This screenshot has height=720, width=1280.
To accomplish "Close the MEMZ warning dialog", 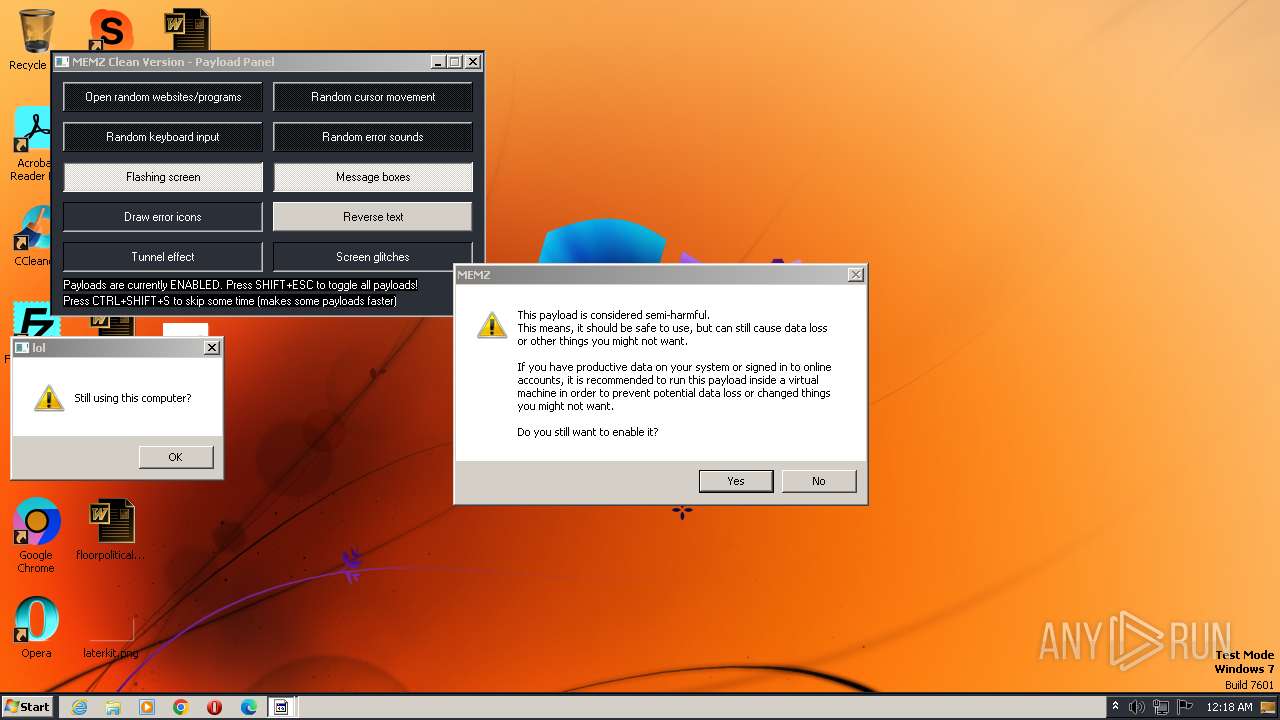I will click(x=856, y=274).
